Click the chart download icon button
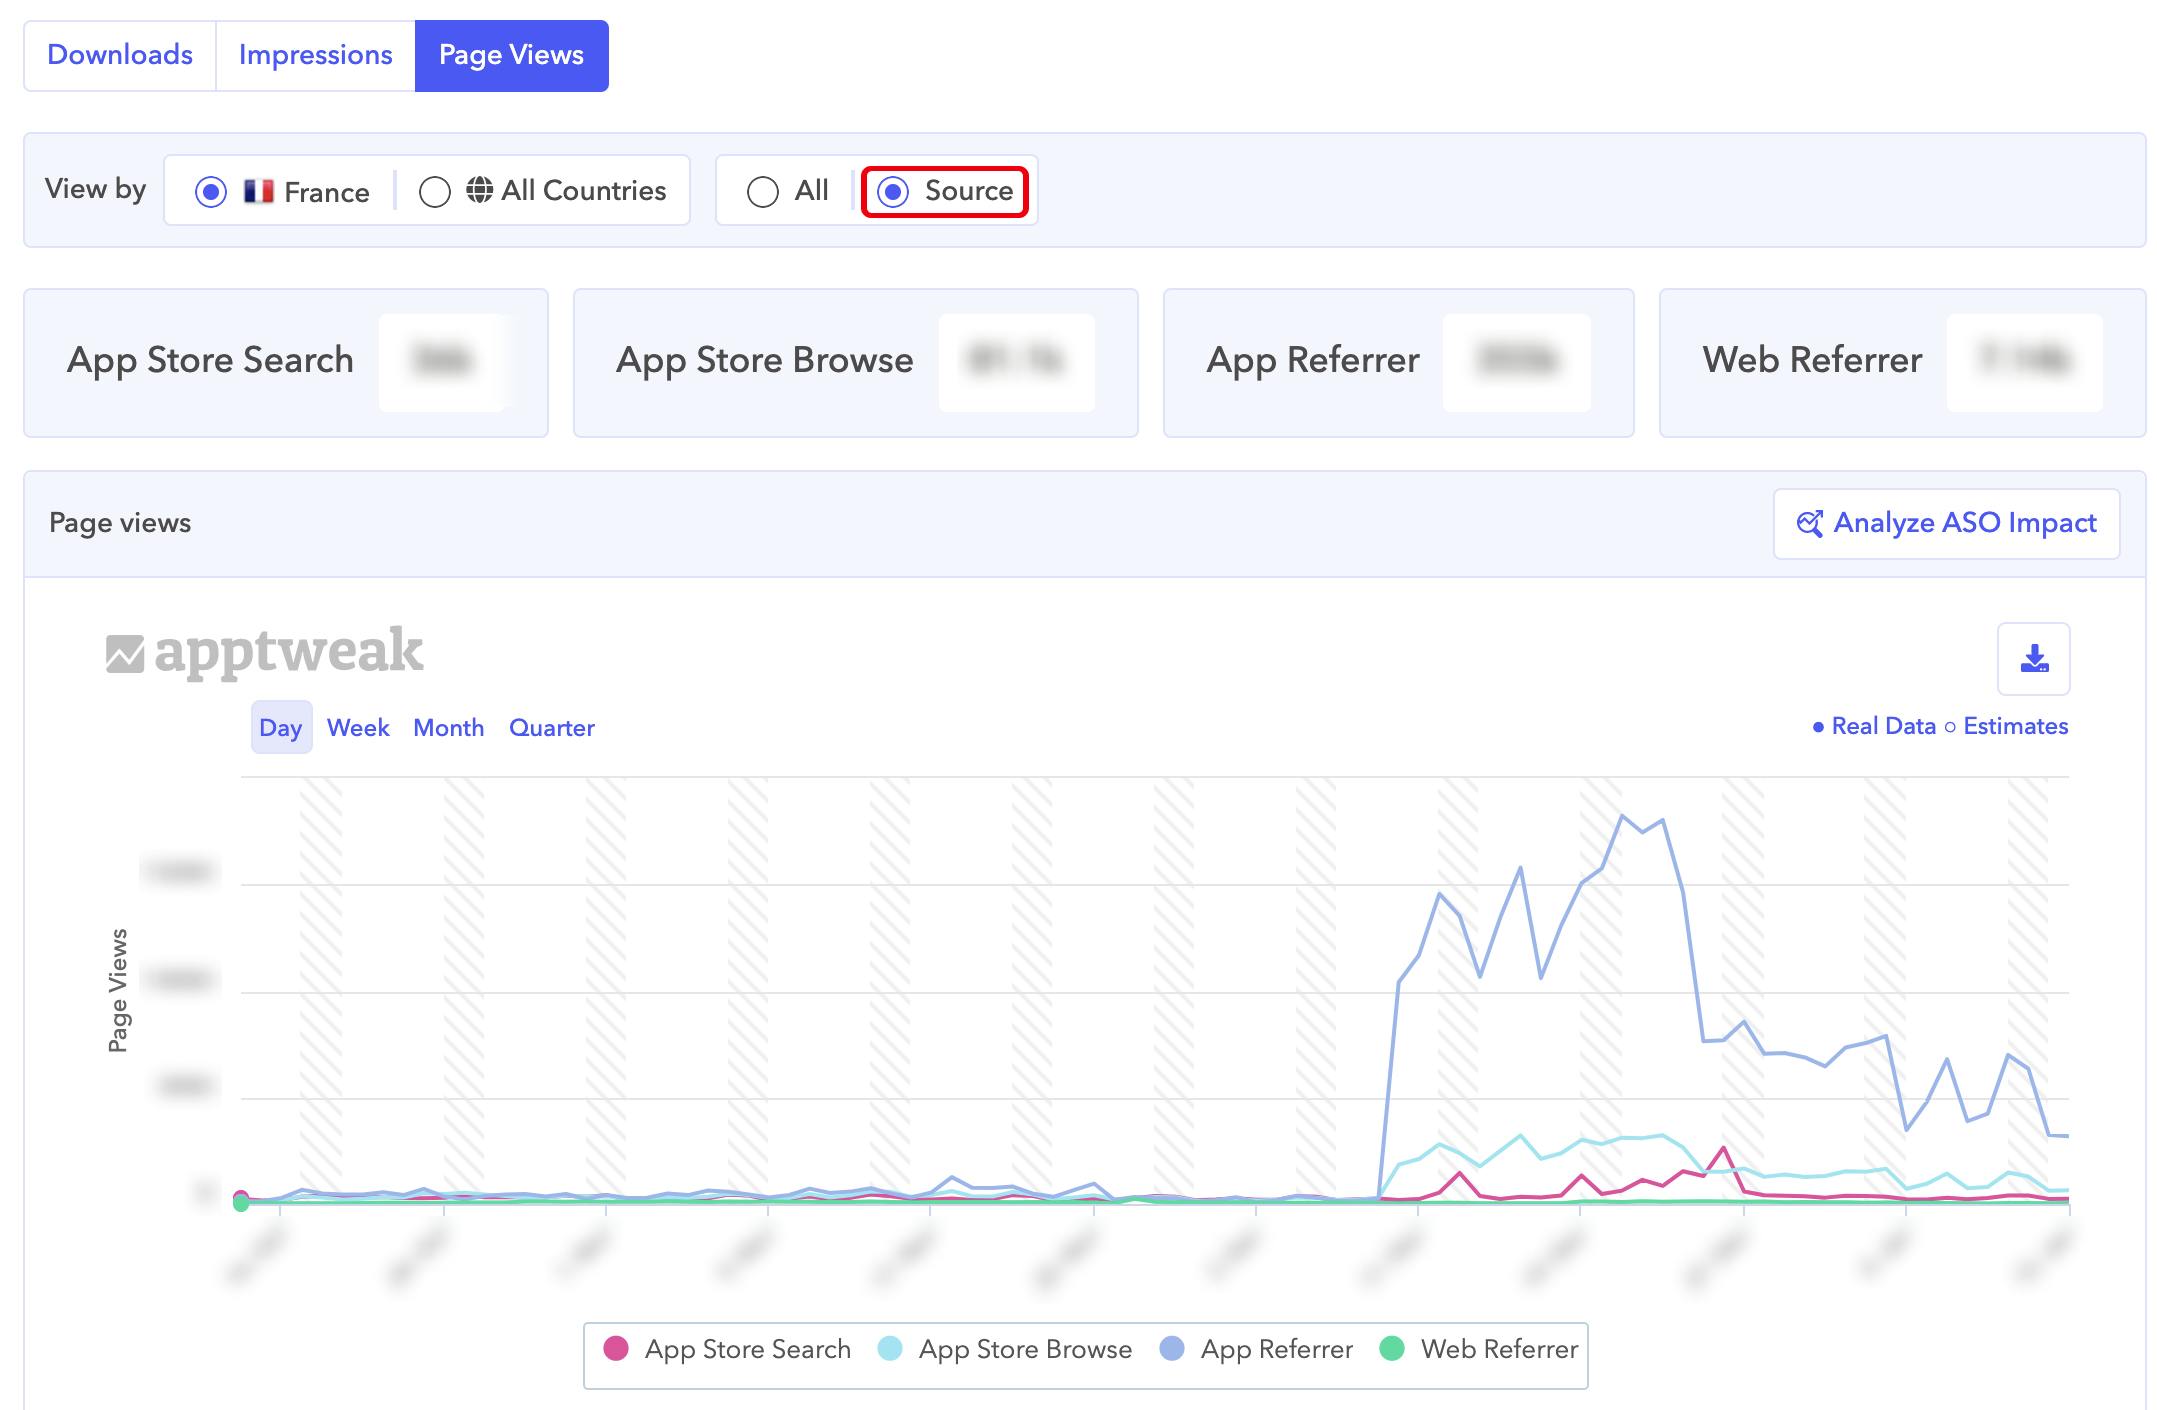The width and height of the screenshot is (2157, 1410). tap(2033, 659)
